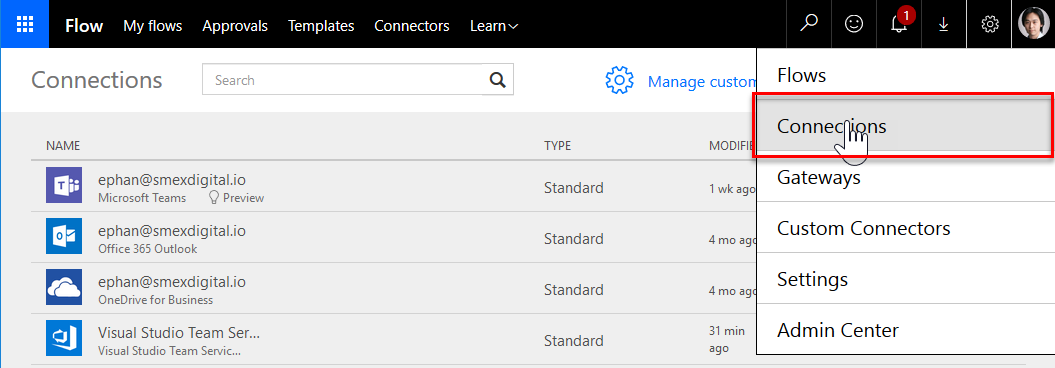
Task: Click Standard type in Office 365 Outlook row
Action: click(x=573, y=239)
